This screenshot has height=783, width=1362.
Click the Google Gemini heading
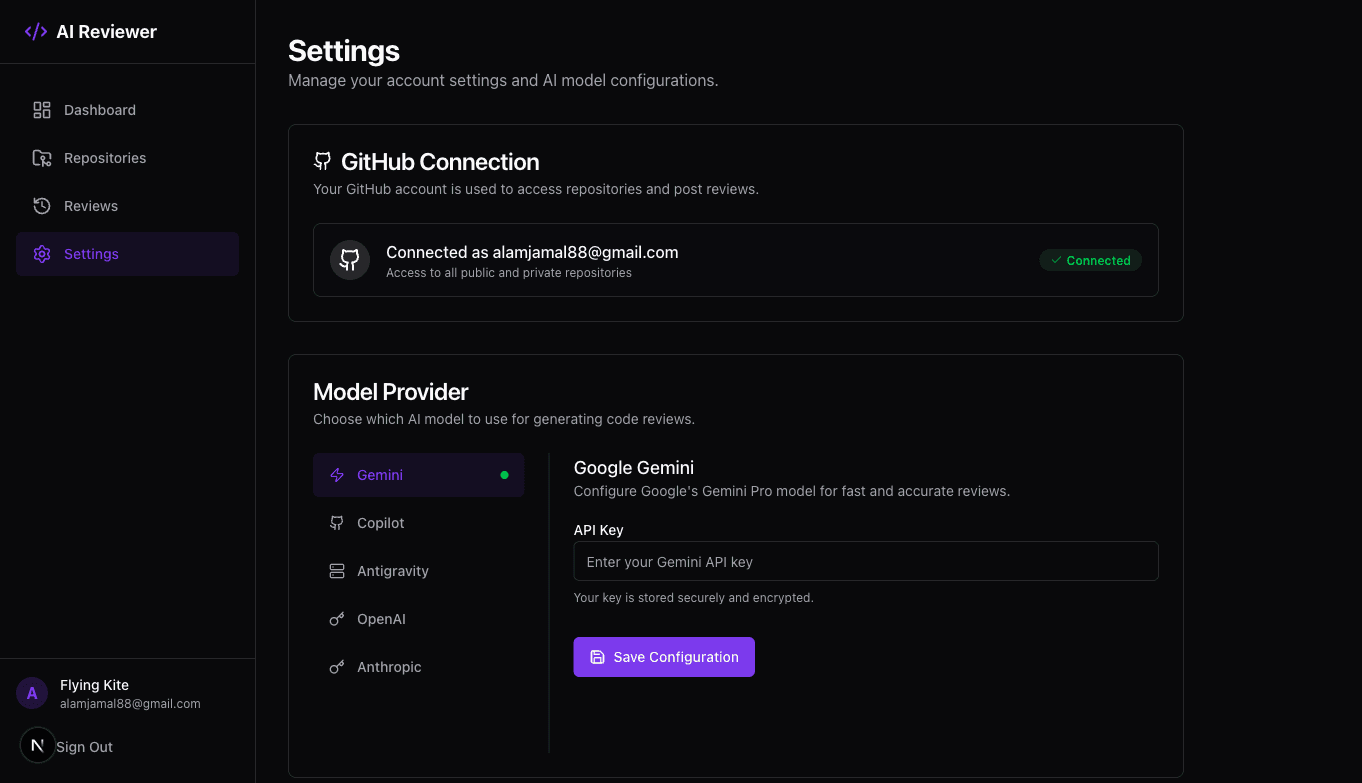pyautogui.click(x=633, y=467)
